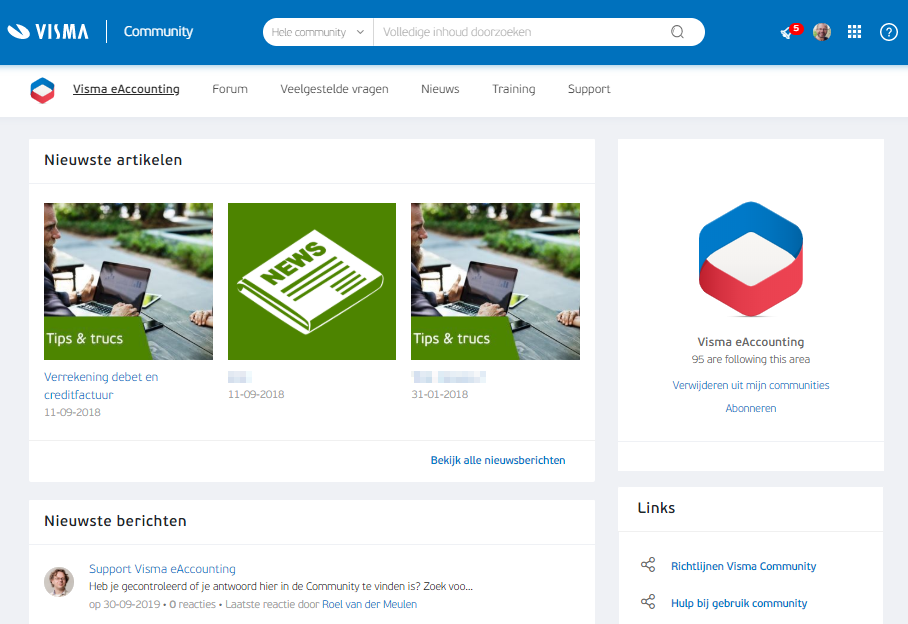Viewport: 908px width, 624px height.
Task: Click the magnifier search icon
Action: click(x=678, y=32)
